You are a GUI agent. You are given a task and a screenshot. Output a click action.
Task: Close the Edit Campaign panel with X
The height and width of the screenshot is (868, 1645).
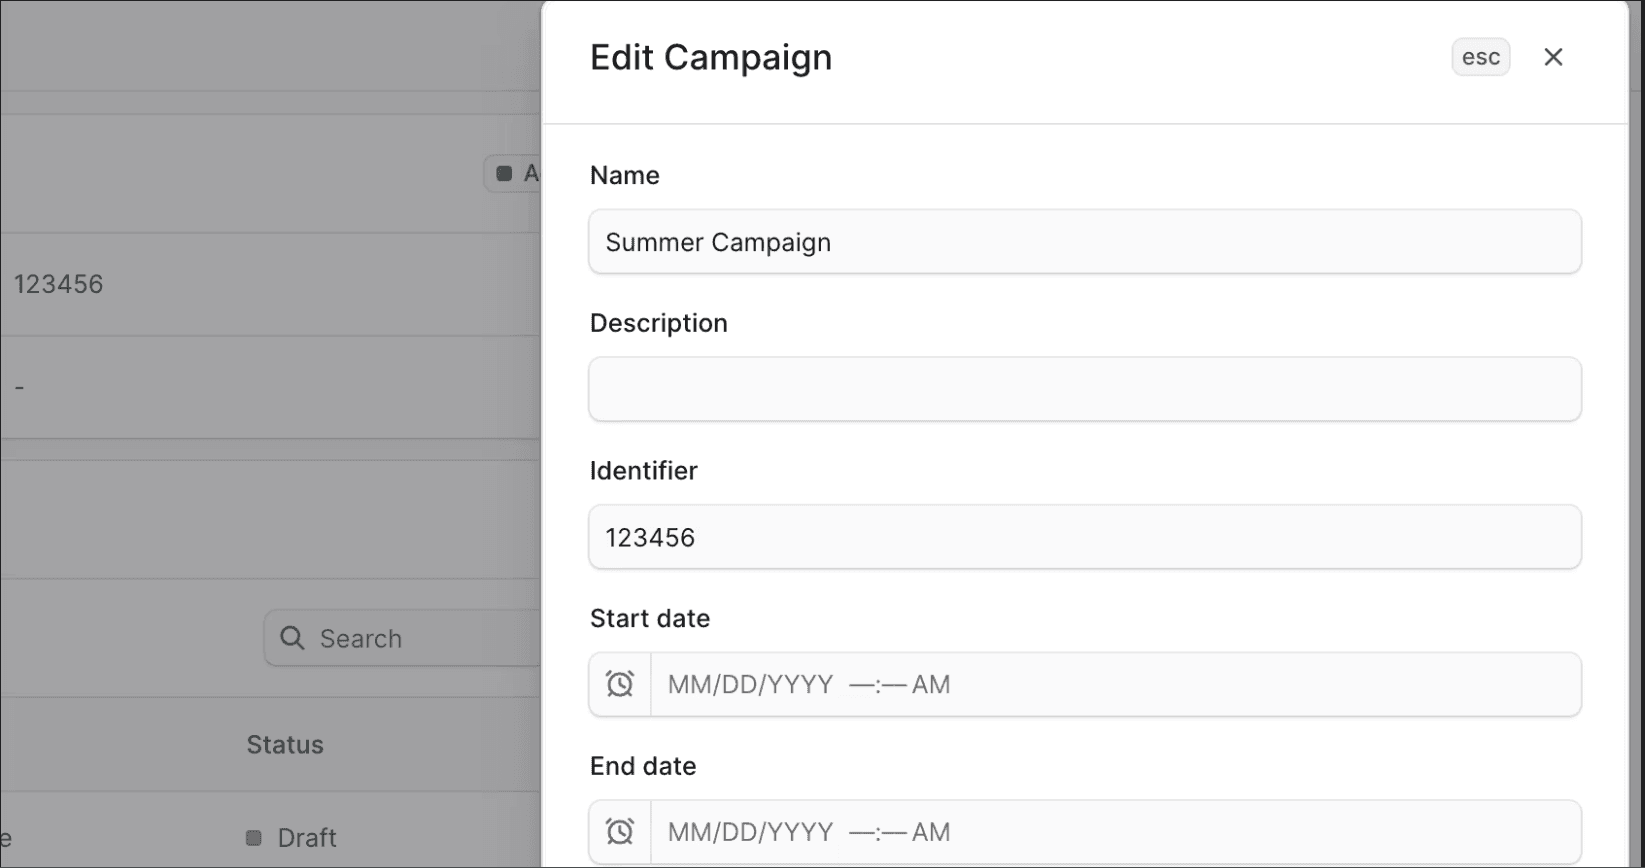(1552, 57)
